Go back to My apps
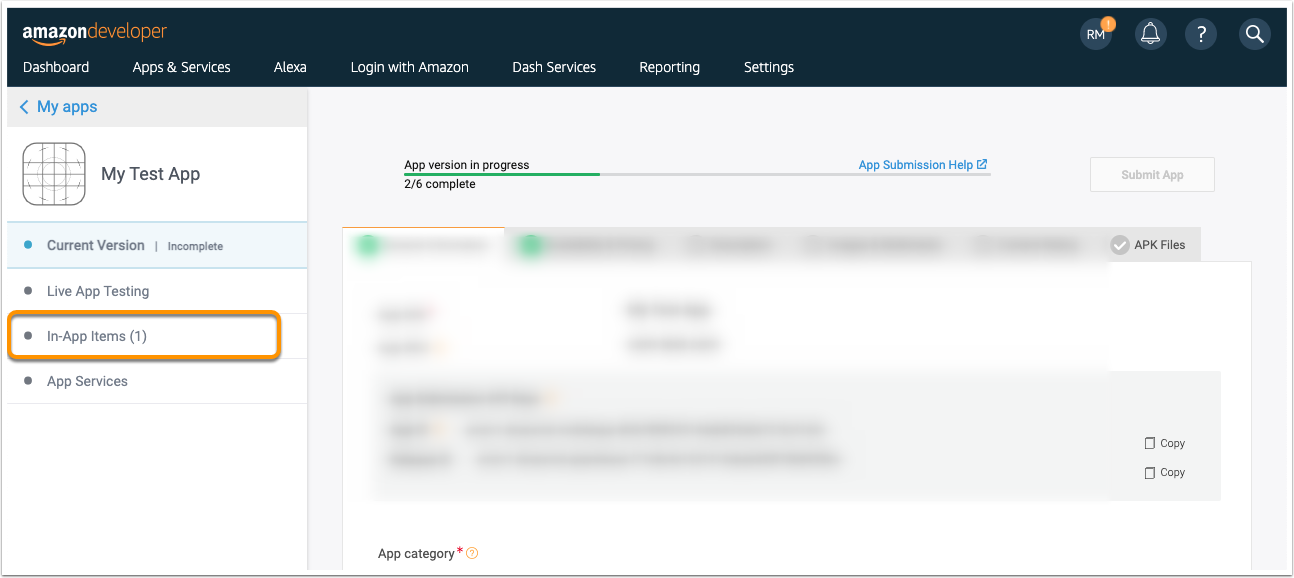1294x578 pixels. pos(67,107)
